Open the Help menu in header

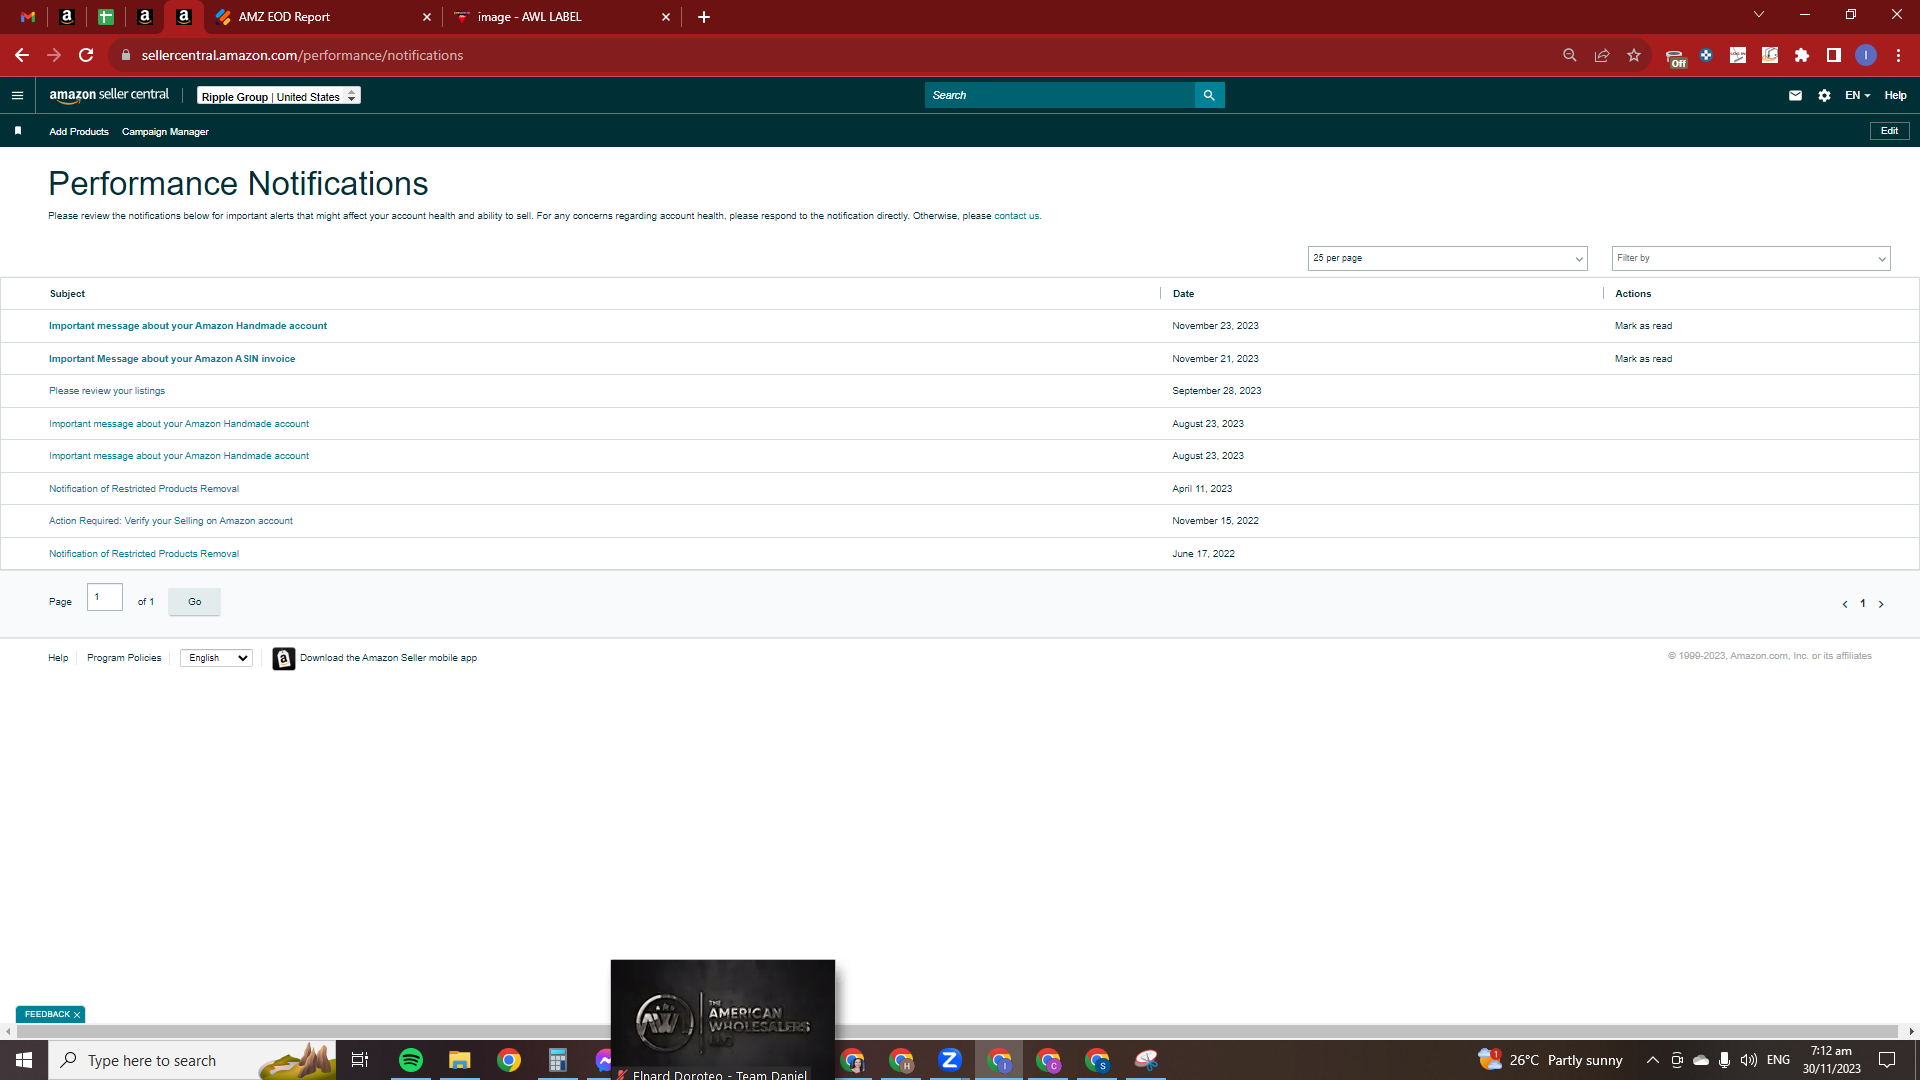click(x=1895, y=95)
